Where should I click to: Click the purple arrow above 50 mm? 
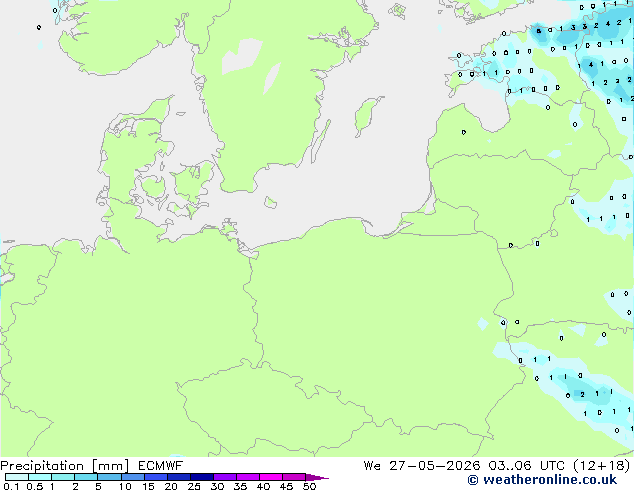click(317, 477)
